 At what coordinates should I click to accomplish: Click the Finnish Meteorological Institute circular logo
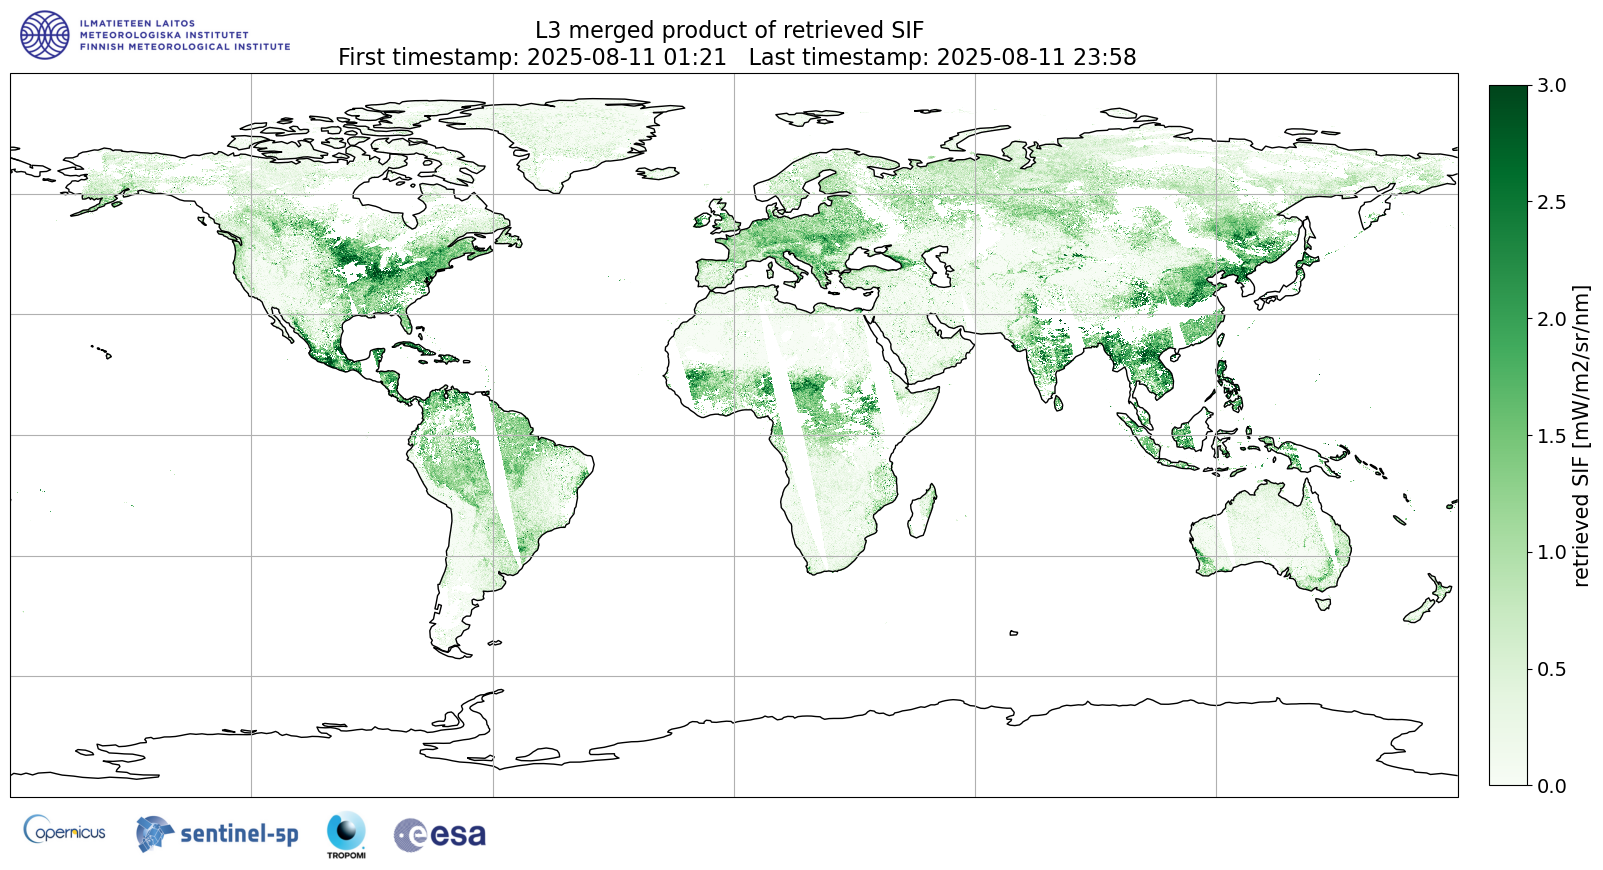[45, 35]
